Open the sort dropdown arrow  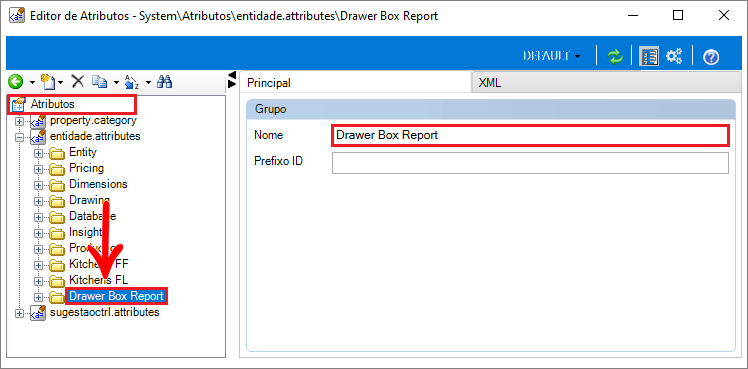coord(148,83)
